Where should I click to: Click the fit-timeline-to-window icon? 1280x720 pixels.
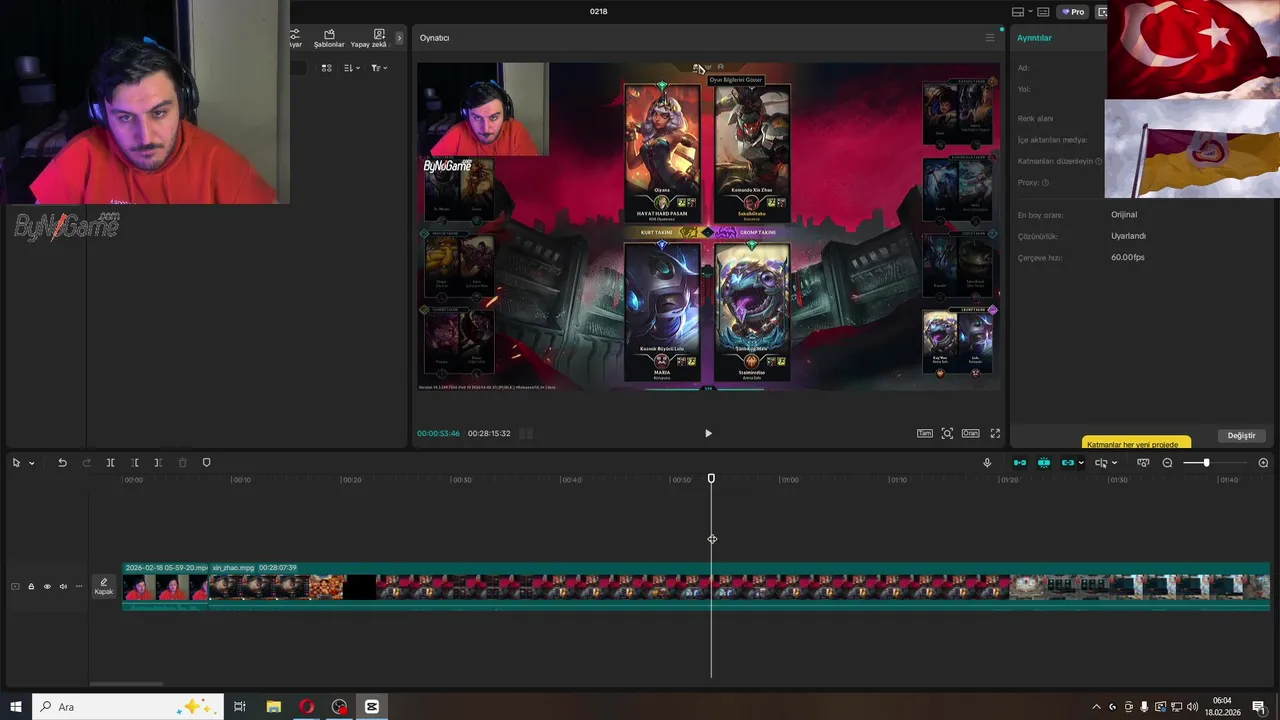(1143, 463)
